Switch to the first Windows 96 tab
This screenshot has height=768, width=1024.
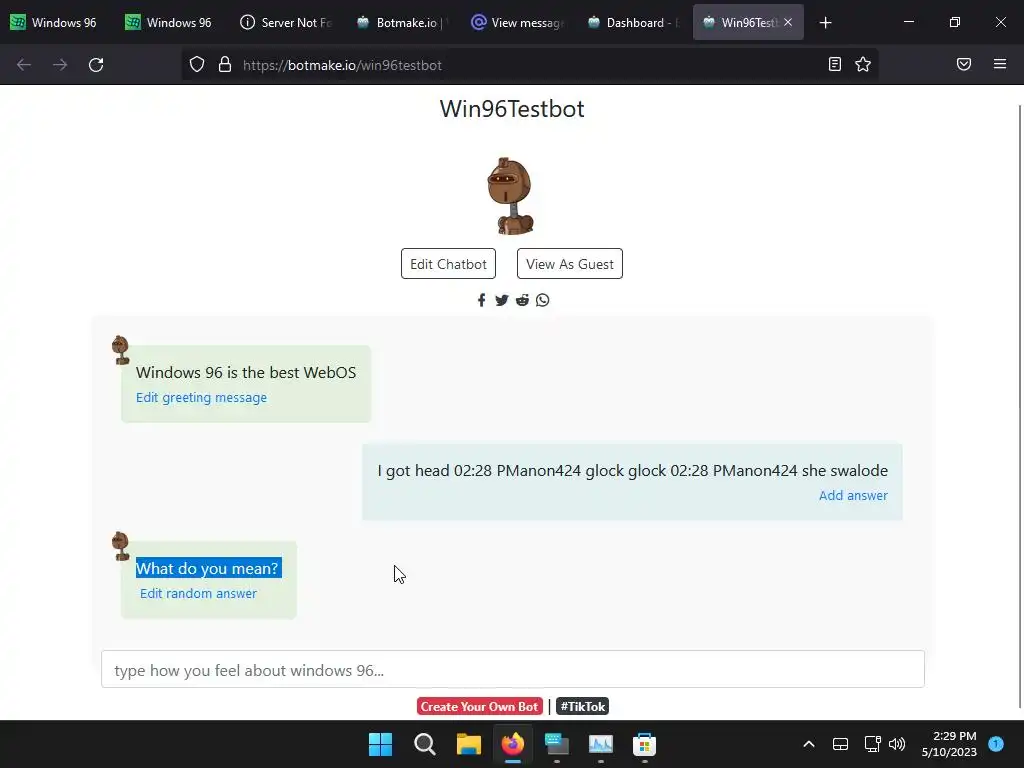point(54,22)
